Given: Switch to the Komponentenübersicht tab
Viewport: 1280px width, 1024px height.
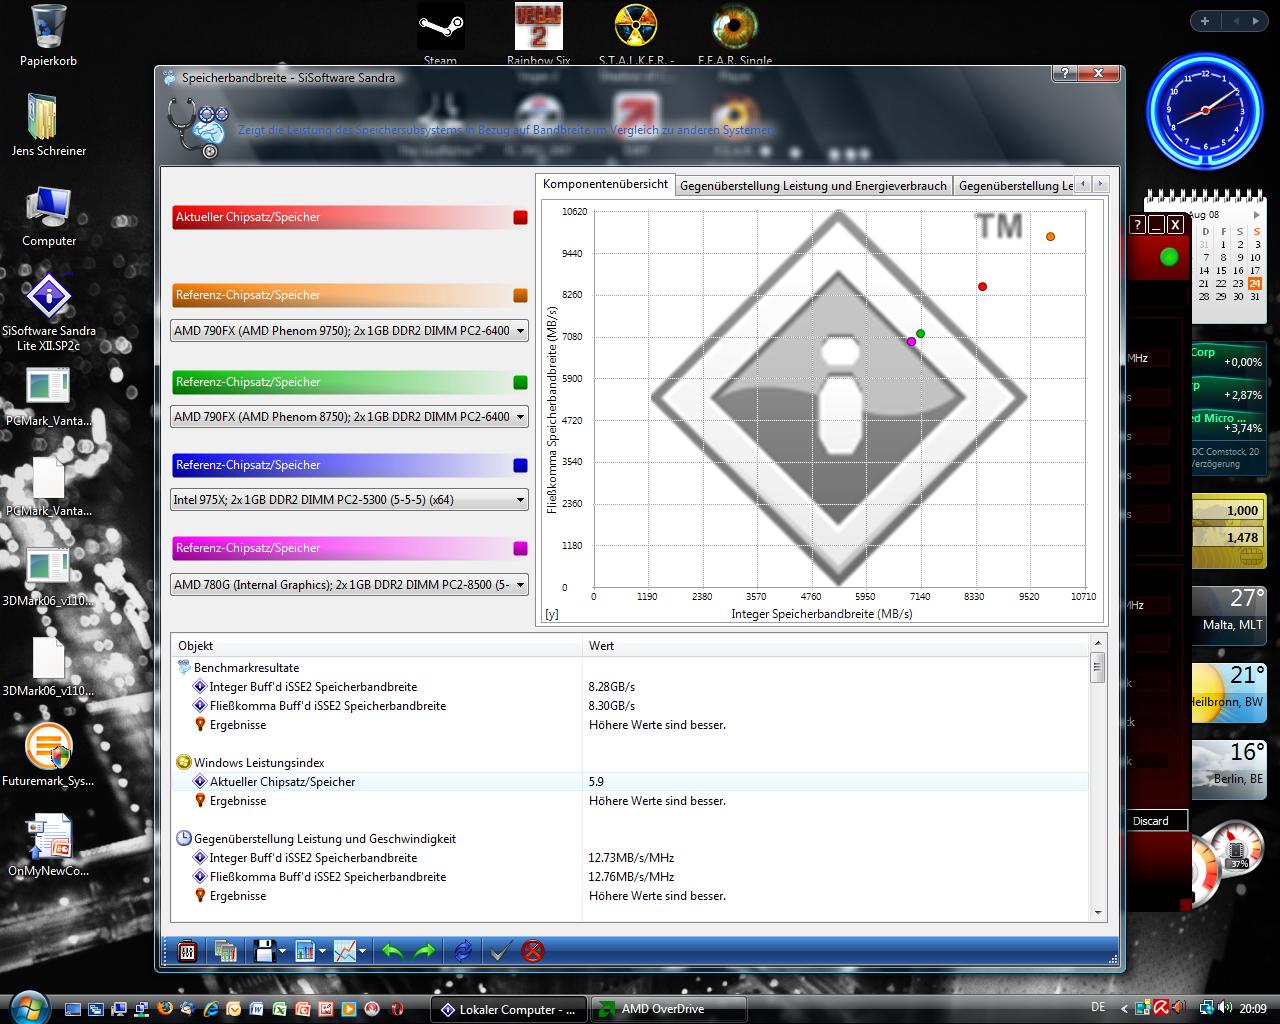Looking at the screenshot, I should tap(605, 184).
